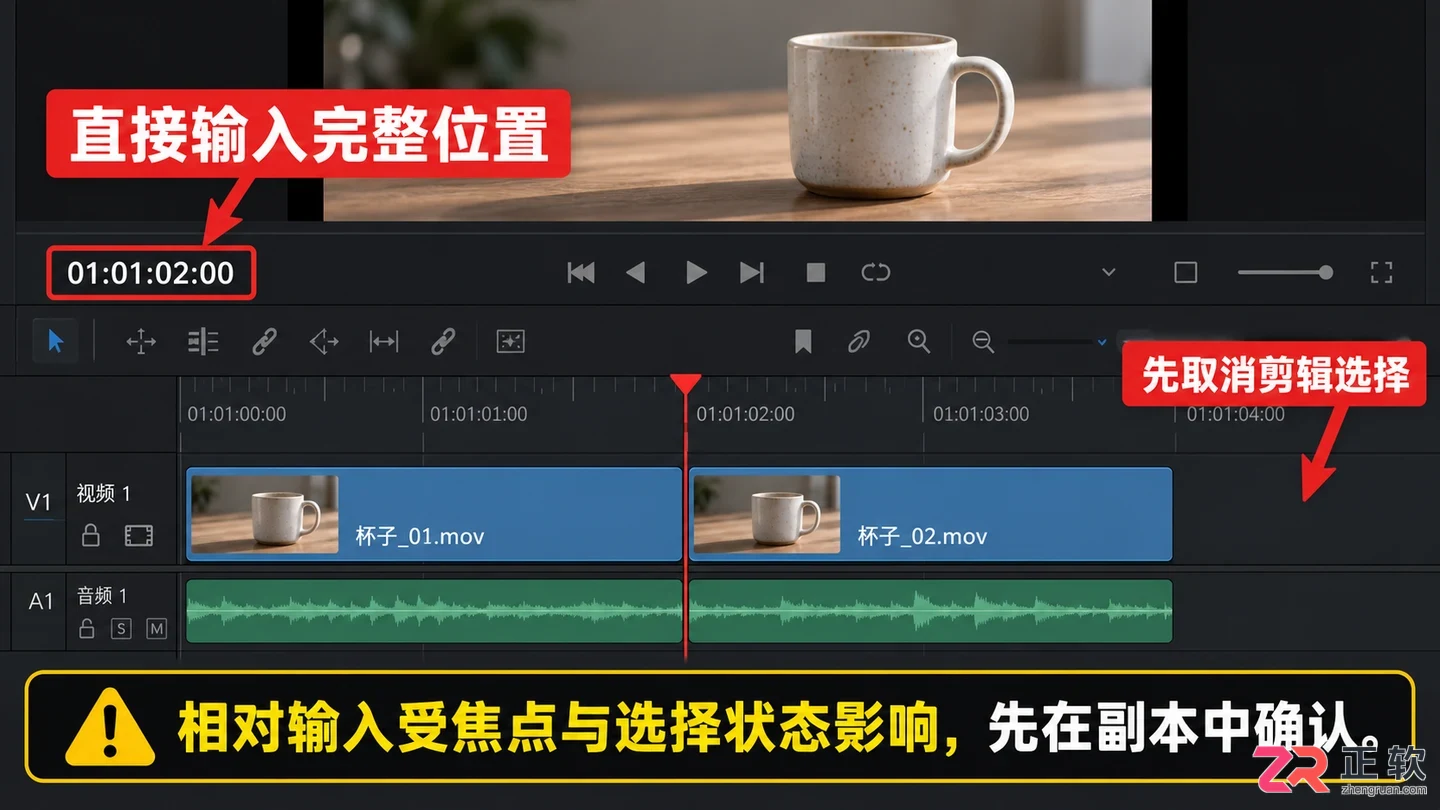Select the dynamic trim diamond-arrow tool
The image size is (1440, 810).
coord(325,342)
